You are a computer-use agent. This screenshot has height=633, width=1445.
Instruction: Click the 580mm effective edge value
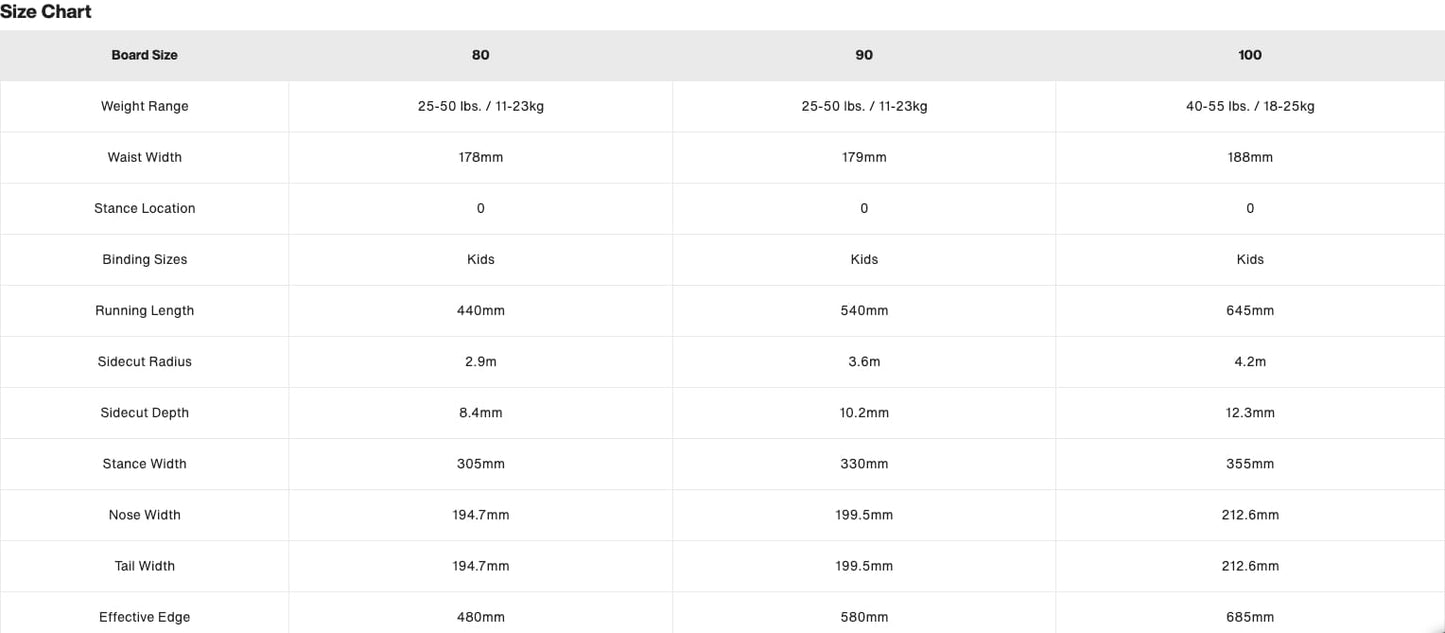864,617
